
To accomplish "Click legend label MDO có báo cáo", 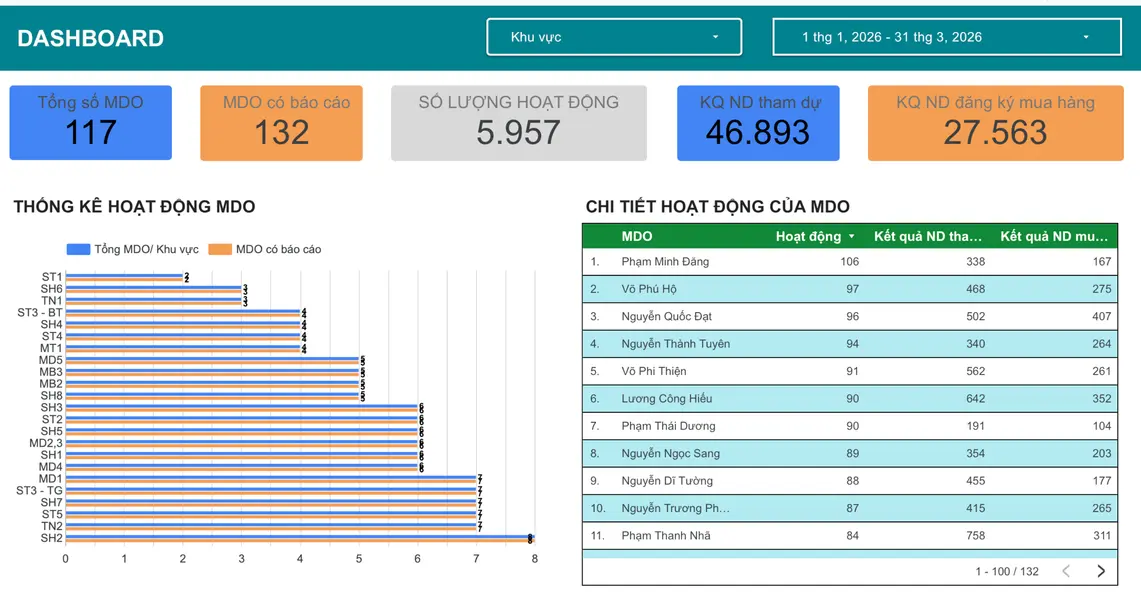I will (278, 249).
